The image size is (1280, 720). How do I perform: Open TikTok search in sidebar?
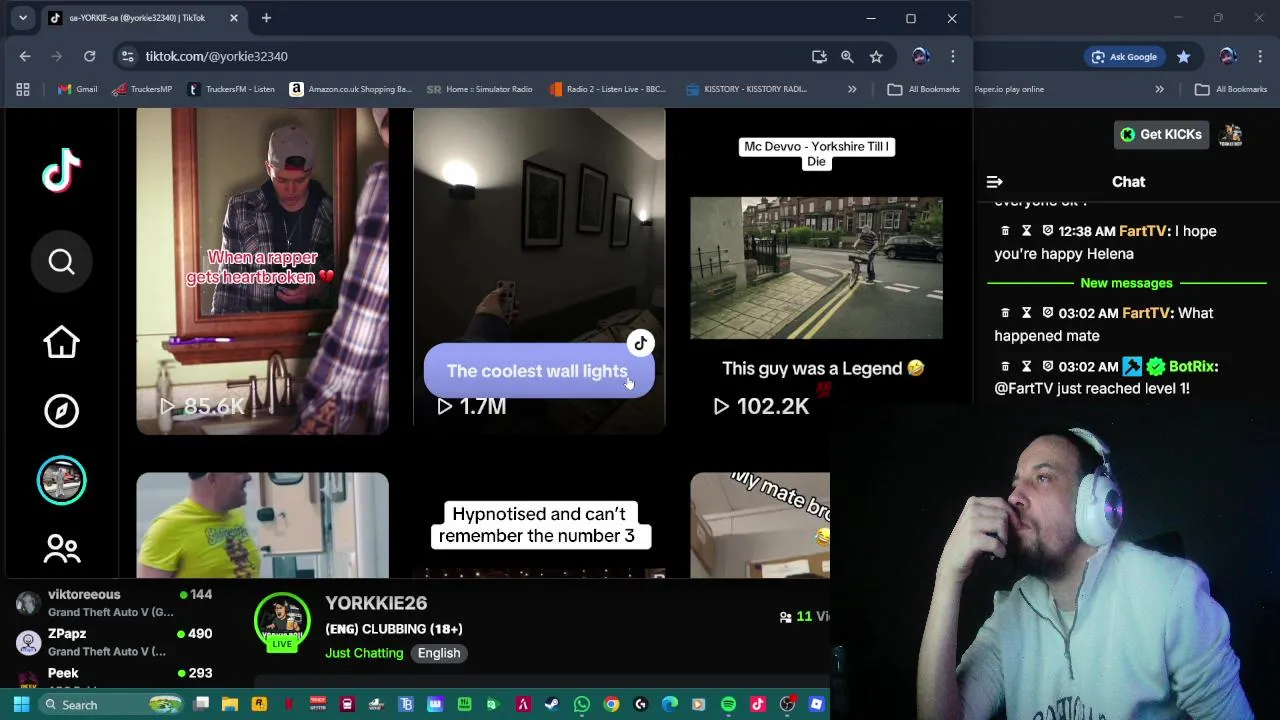pos(61,262)
